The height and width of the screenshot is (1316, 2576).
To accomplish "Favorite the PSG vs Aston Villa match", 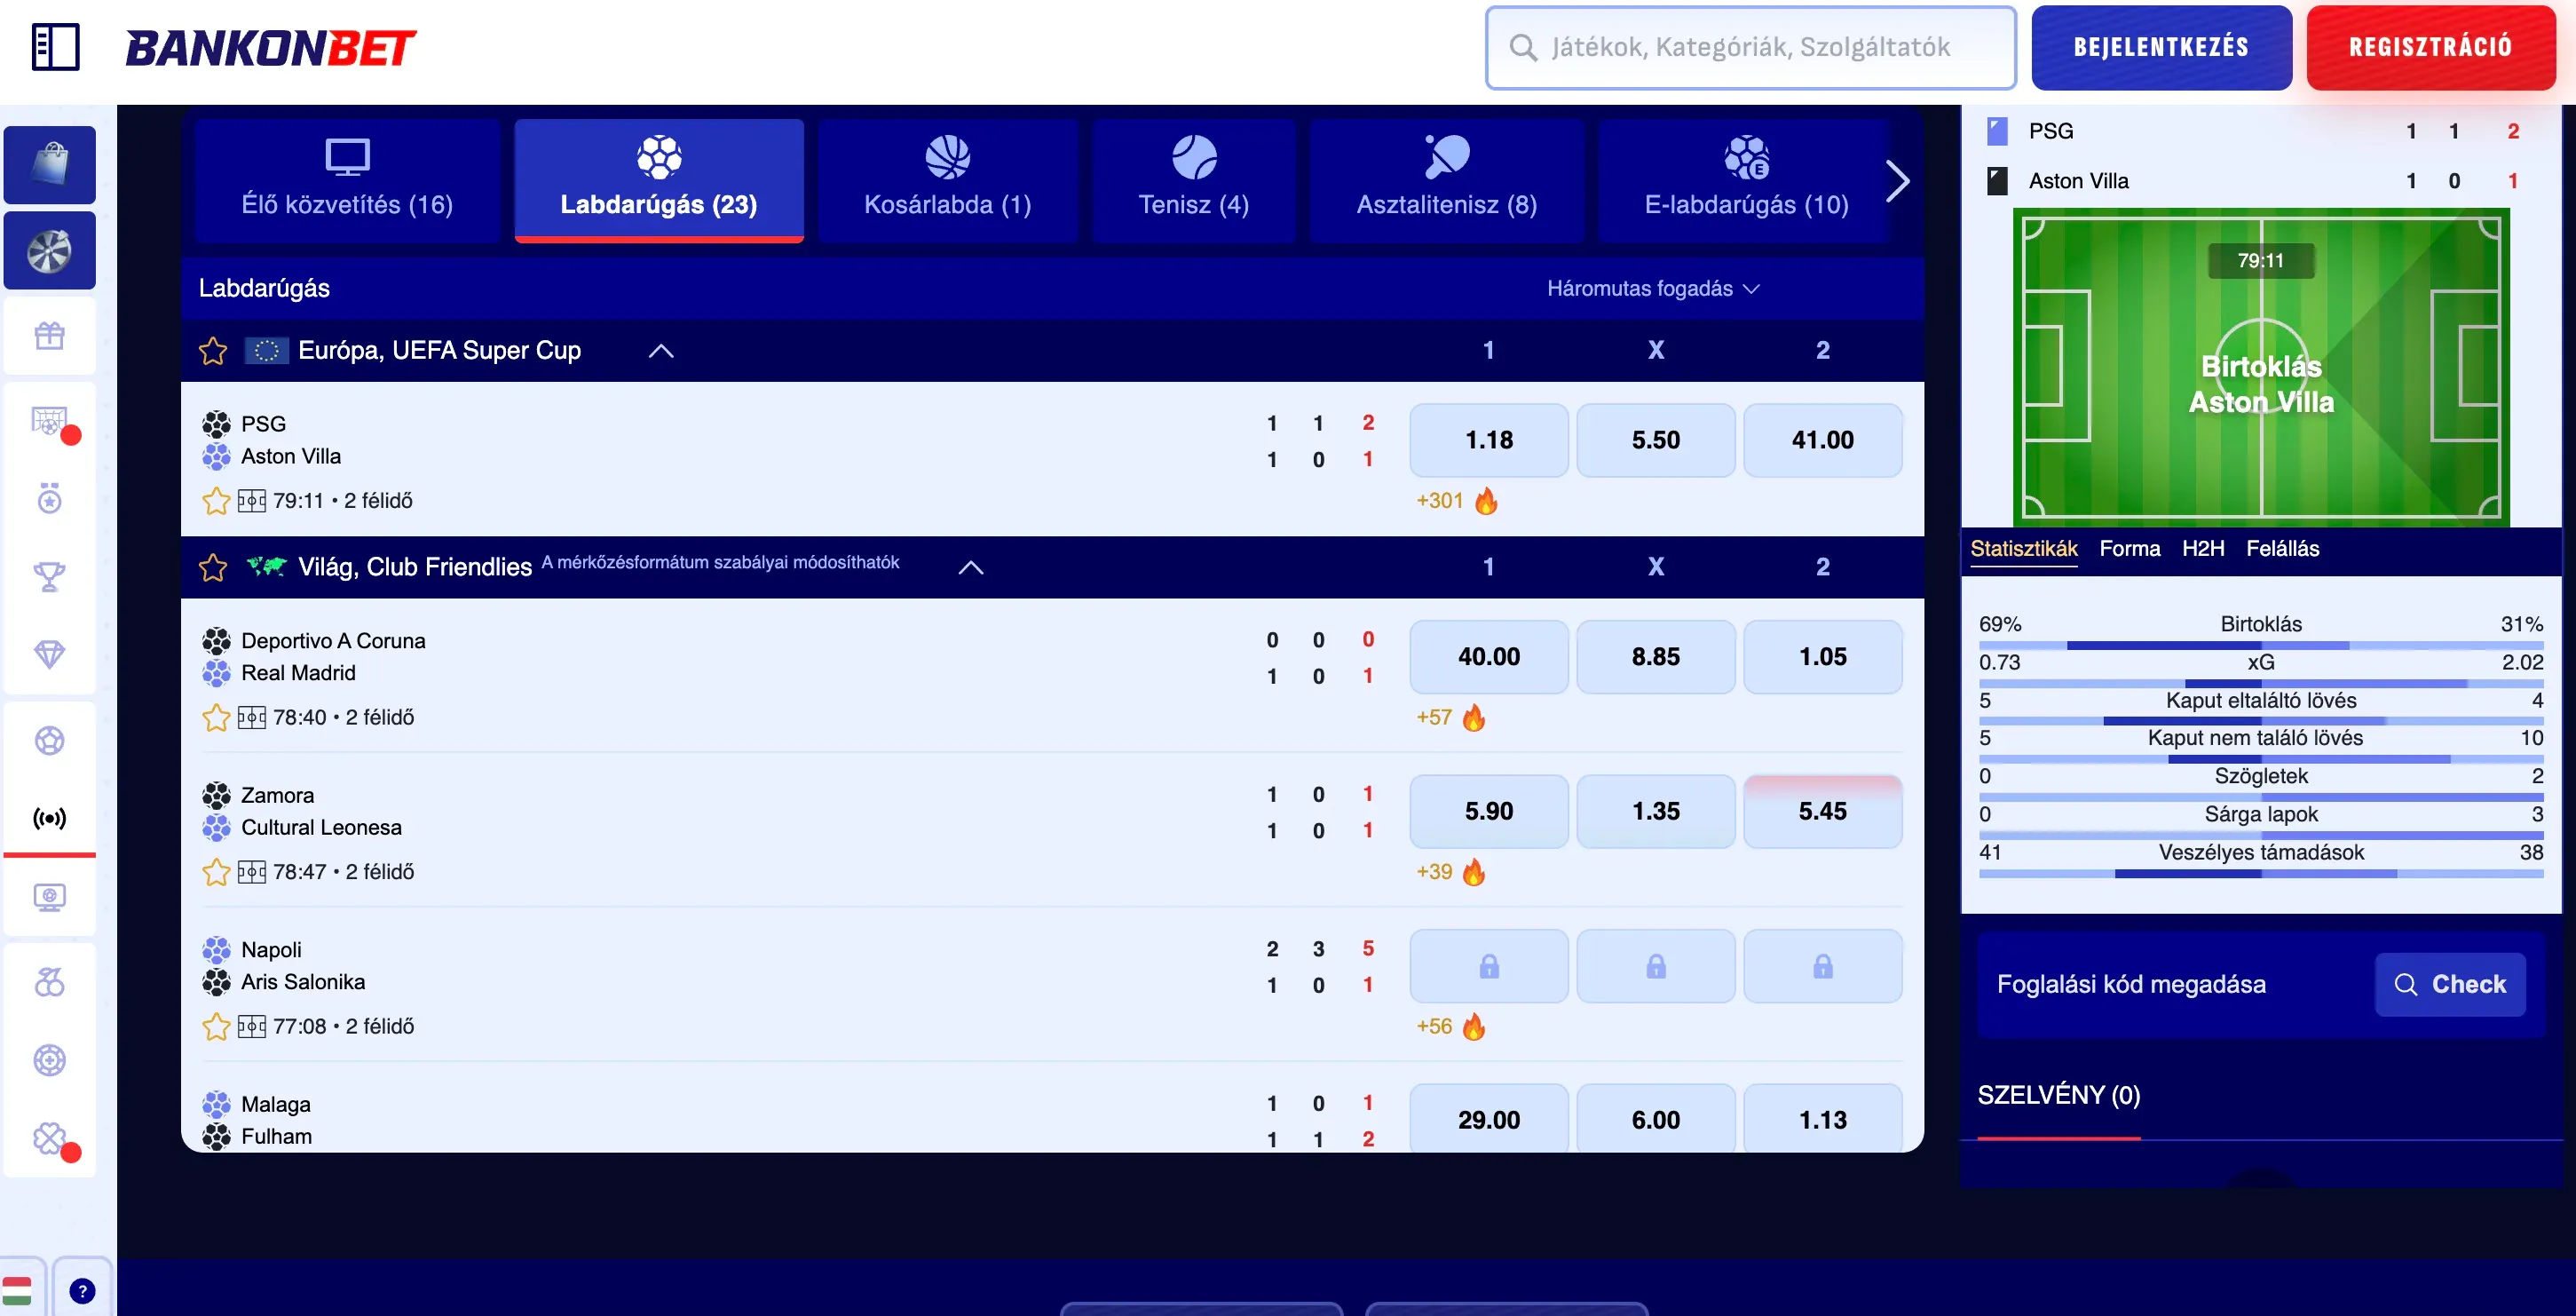I will [x=216, y=501].
